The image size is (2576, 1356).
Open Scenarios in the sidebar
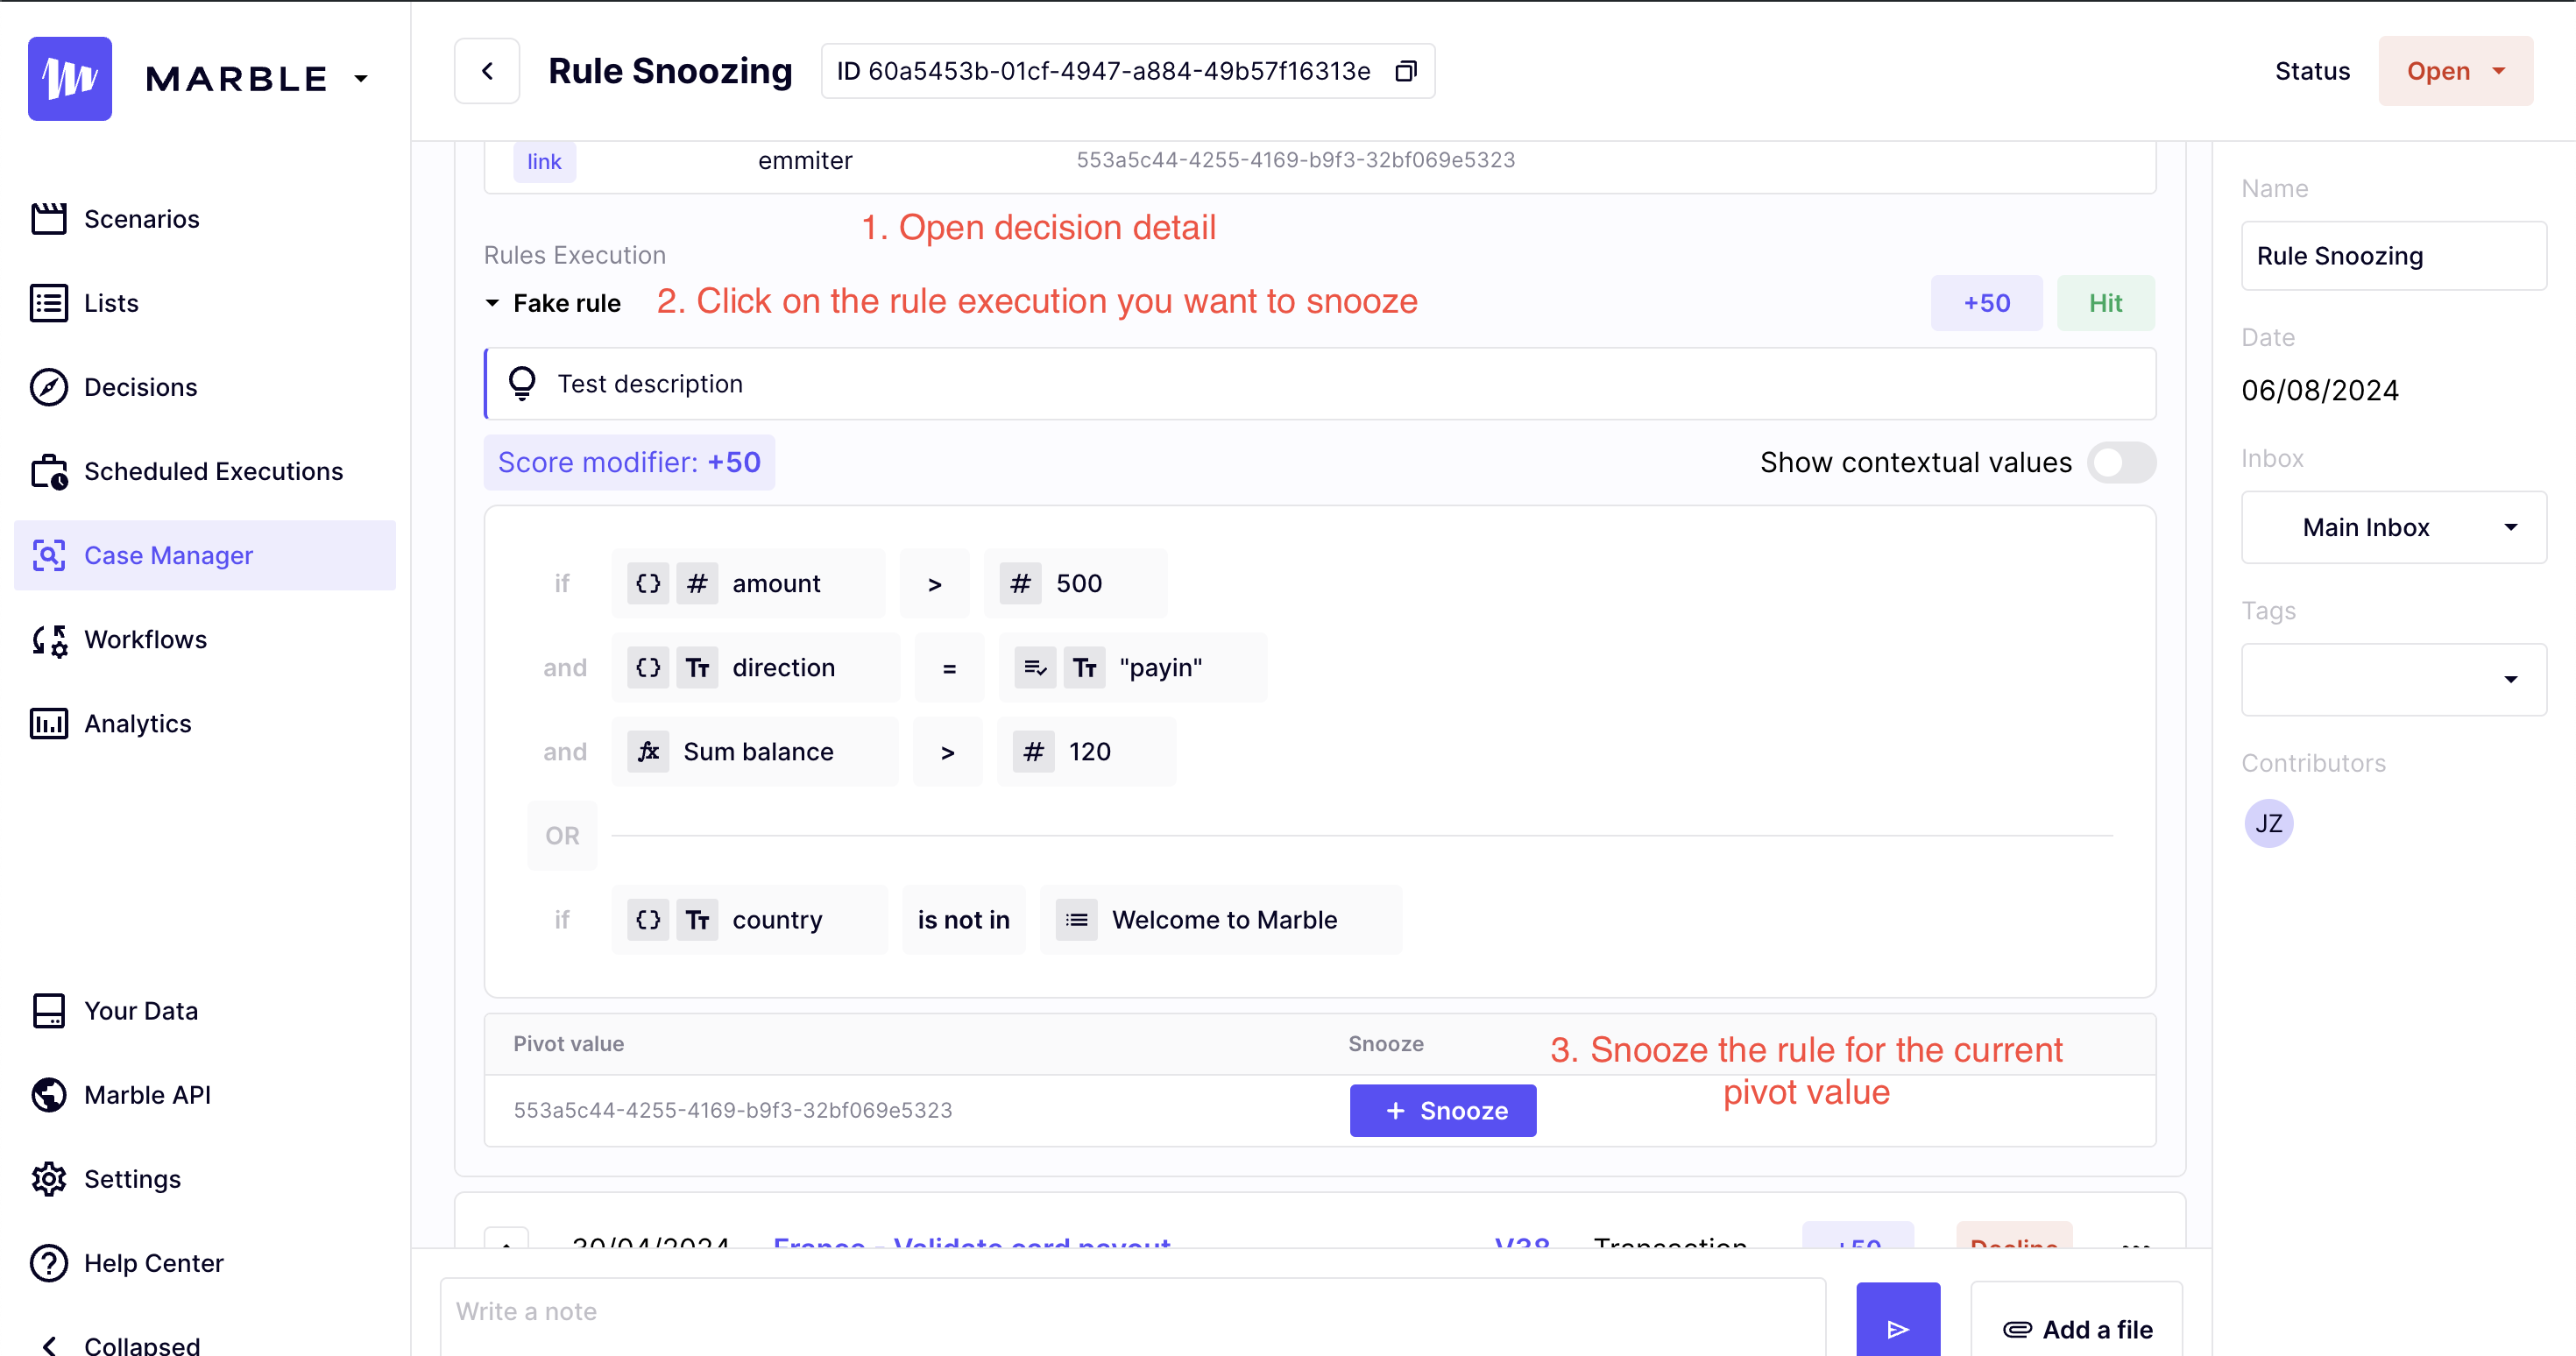click(204, 219)
